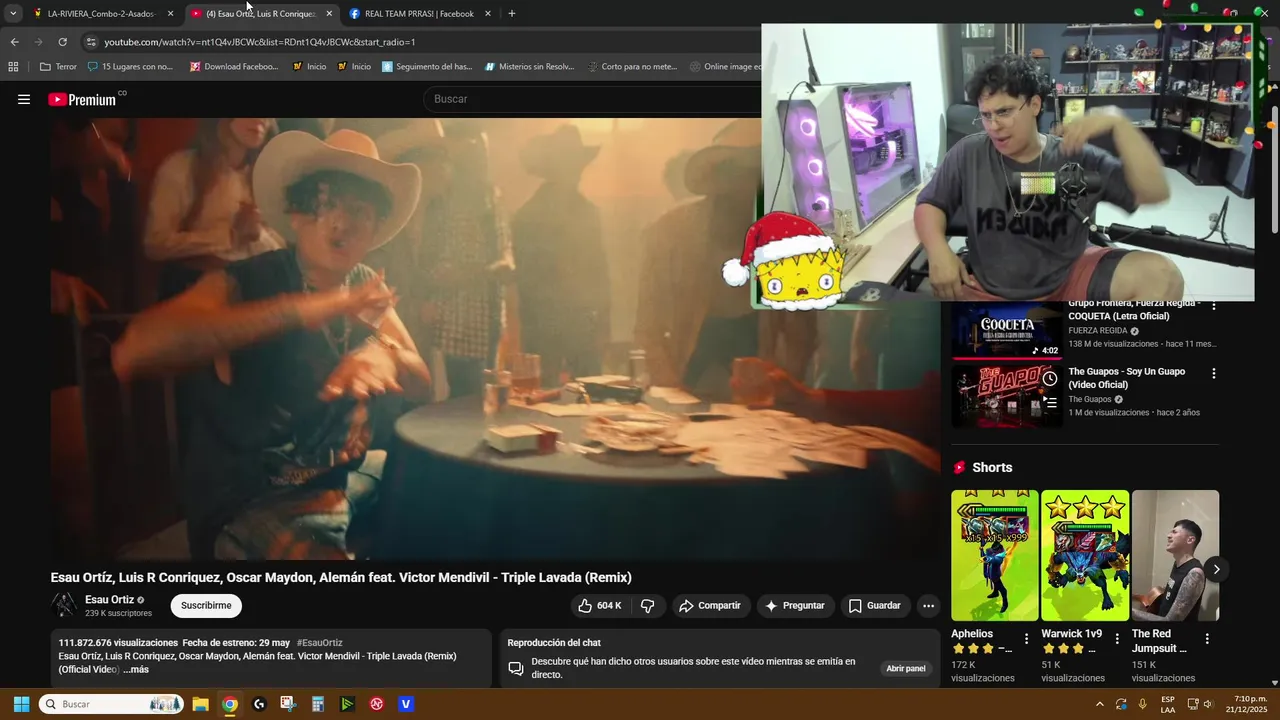Open Logitech G HUB taskbar icon
1280x720 pixels.
(x=259, y=704)
